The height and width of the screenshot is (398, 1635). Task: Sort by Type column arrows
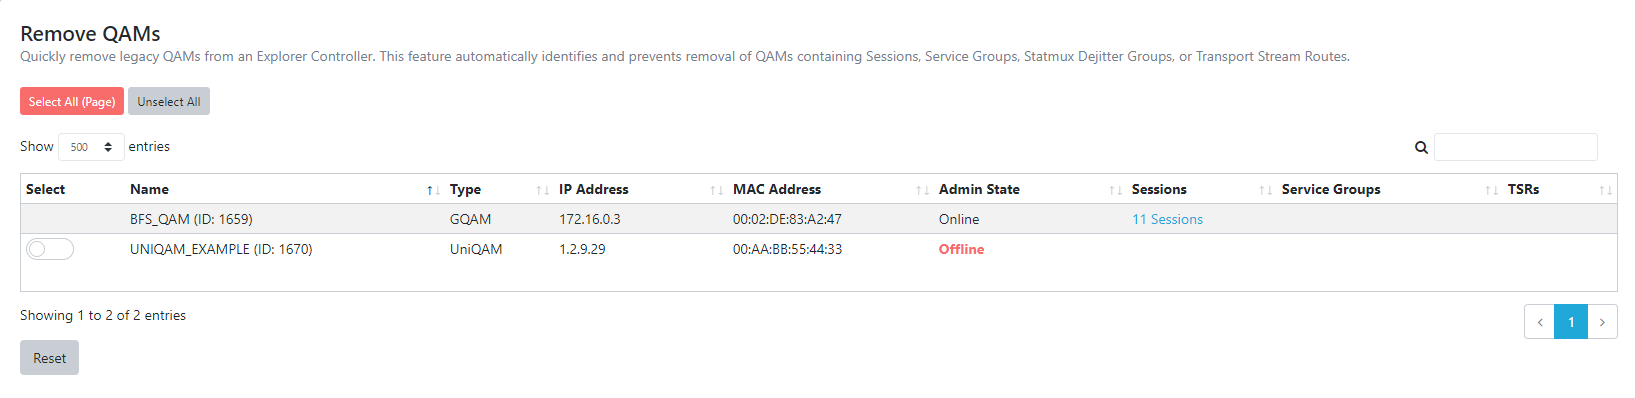[542, 190]
